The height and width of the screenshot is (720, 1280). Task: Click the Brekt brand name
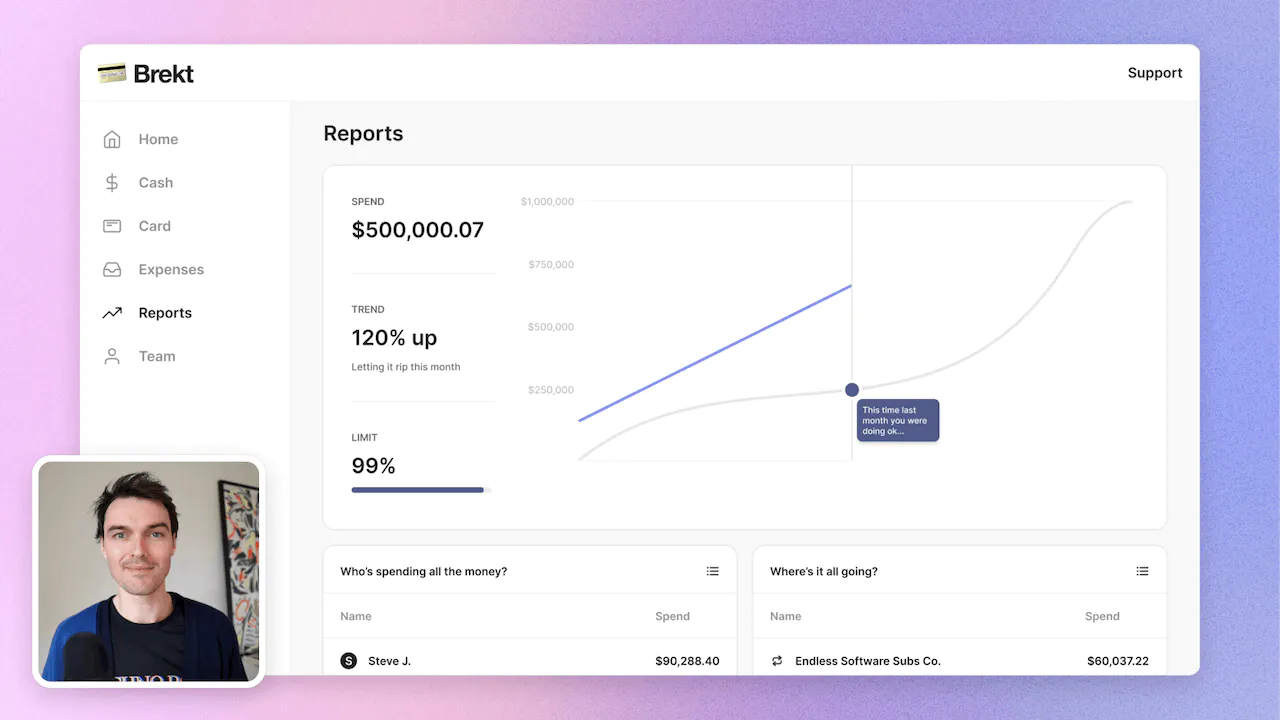pos(164,74)
